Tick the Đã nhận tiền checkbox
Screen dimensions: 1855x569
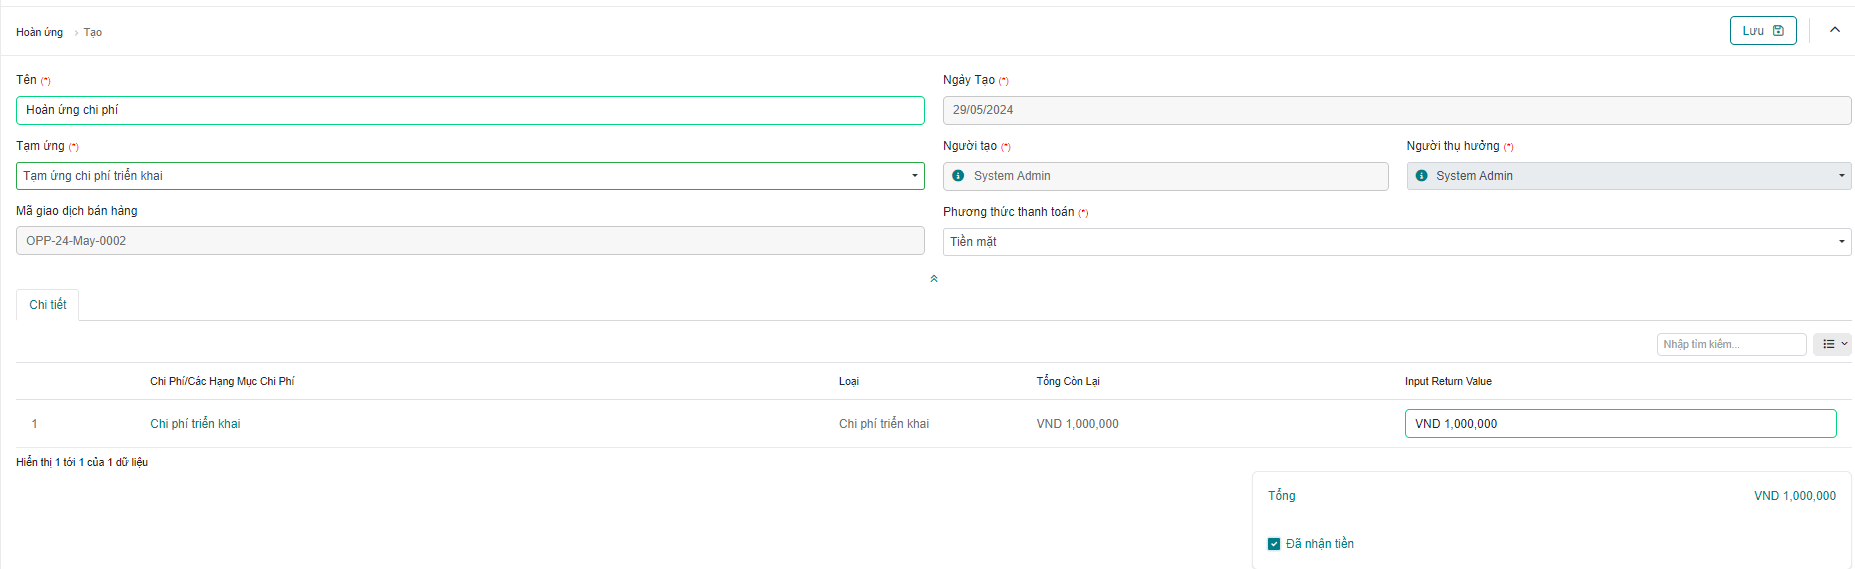1274,544
